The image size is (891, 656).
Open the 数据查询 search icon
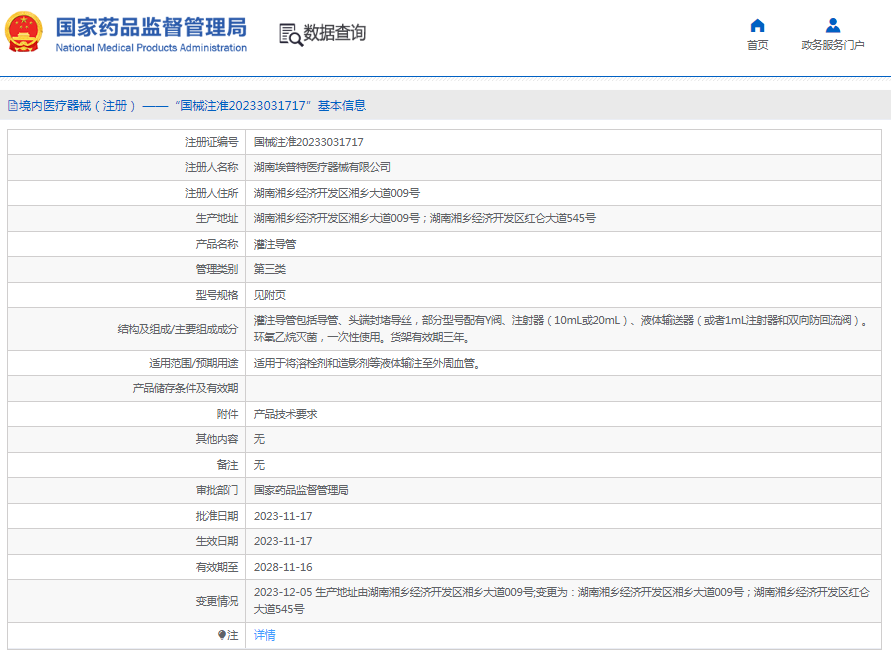coord(291,34)
